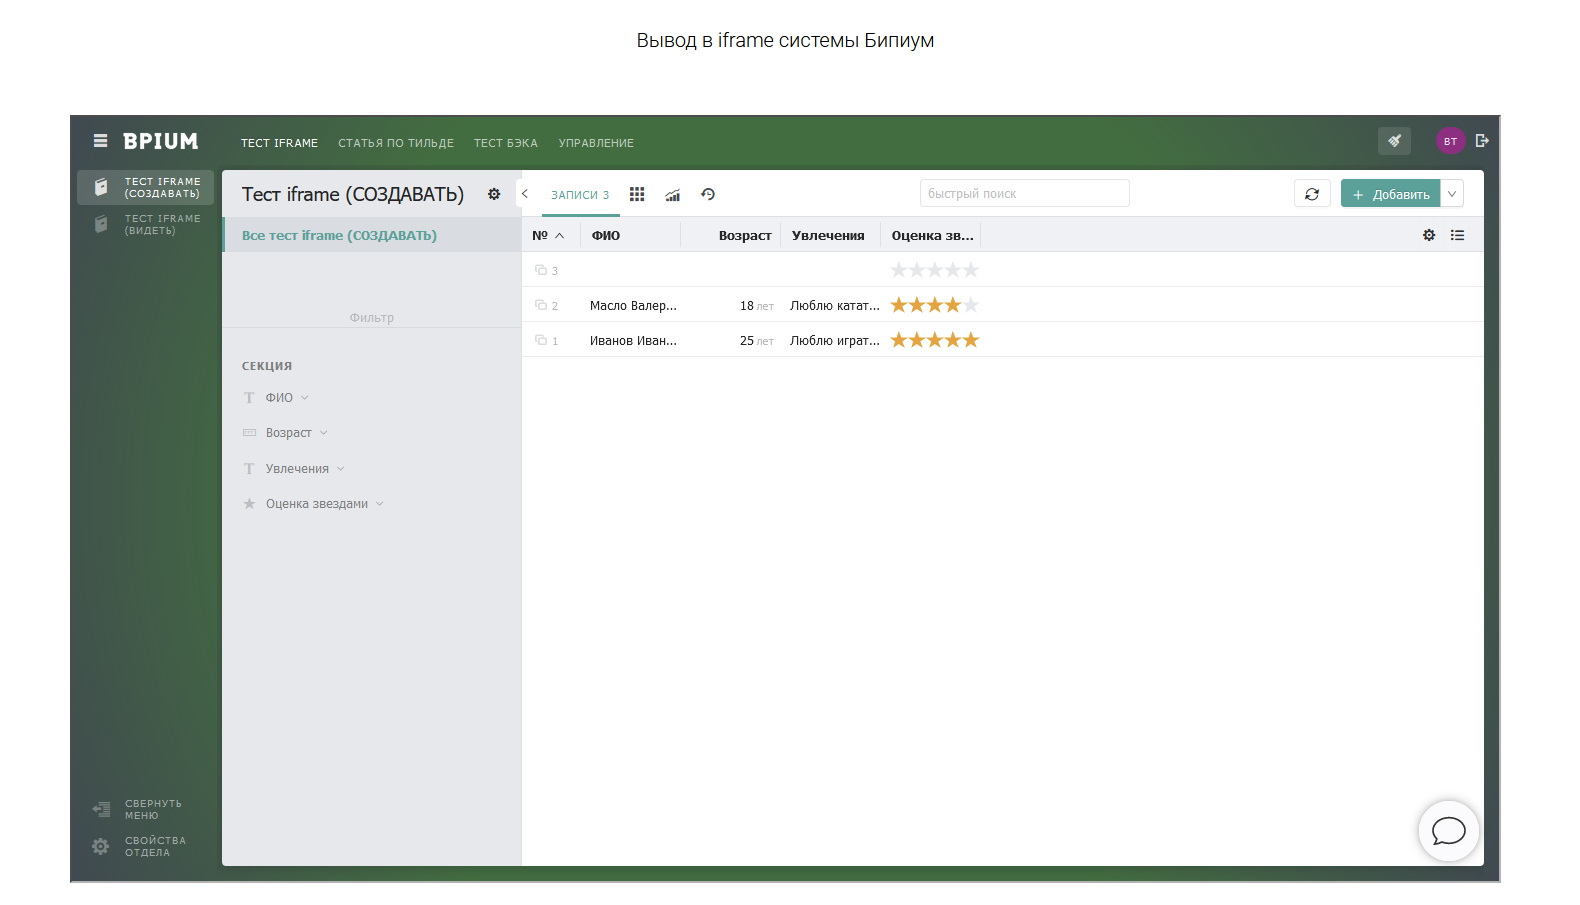This screenshot has width=1580, height=905.
Task: Click the copy icon on record 3
Action: pyautogui.click(x=541, y=270)
